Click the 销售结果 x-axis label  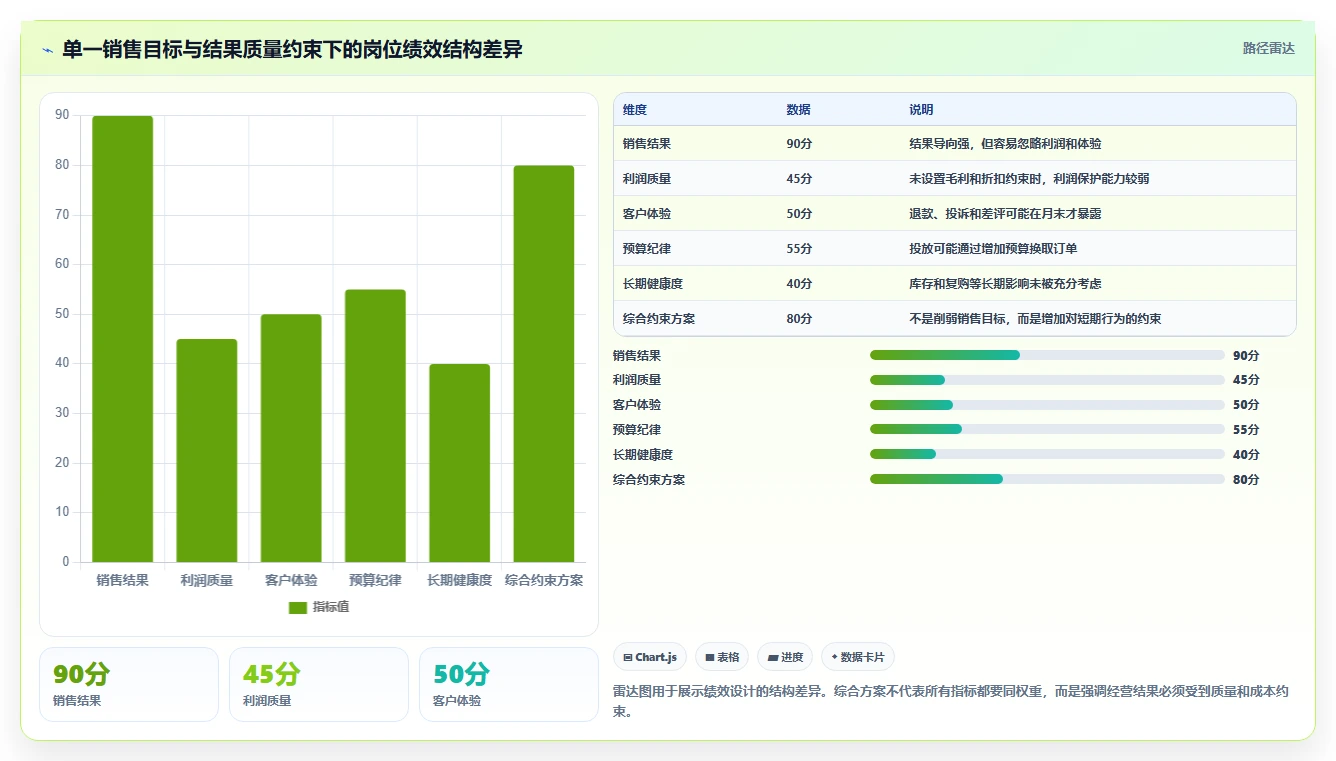tap(123, 580)
